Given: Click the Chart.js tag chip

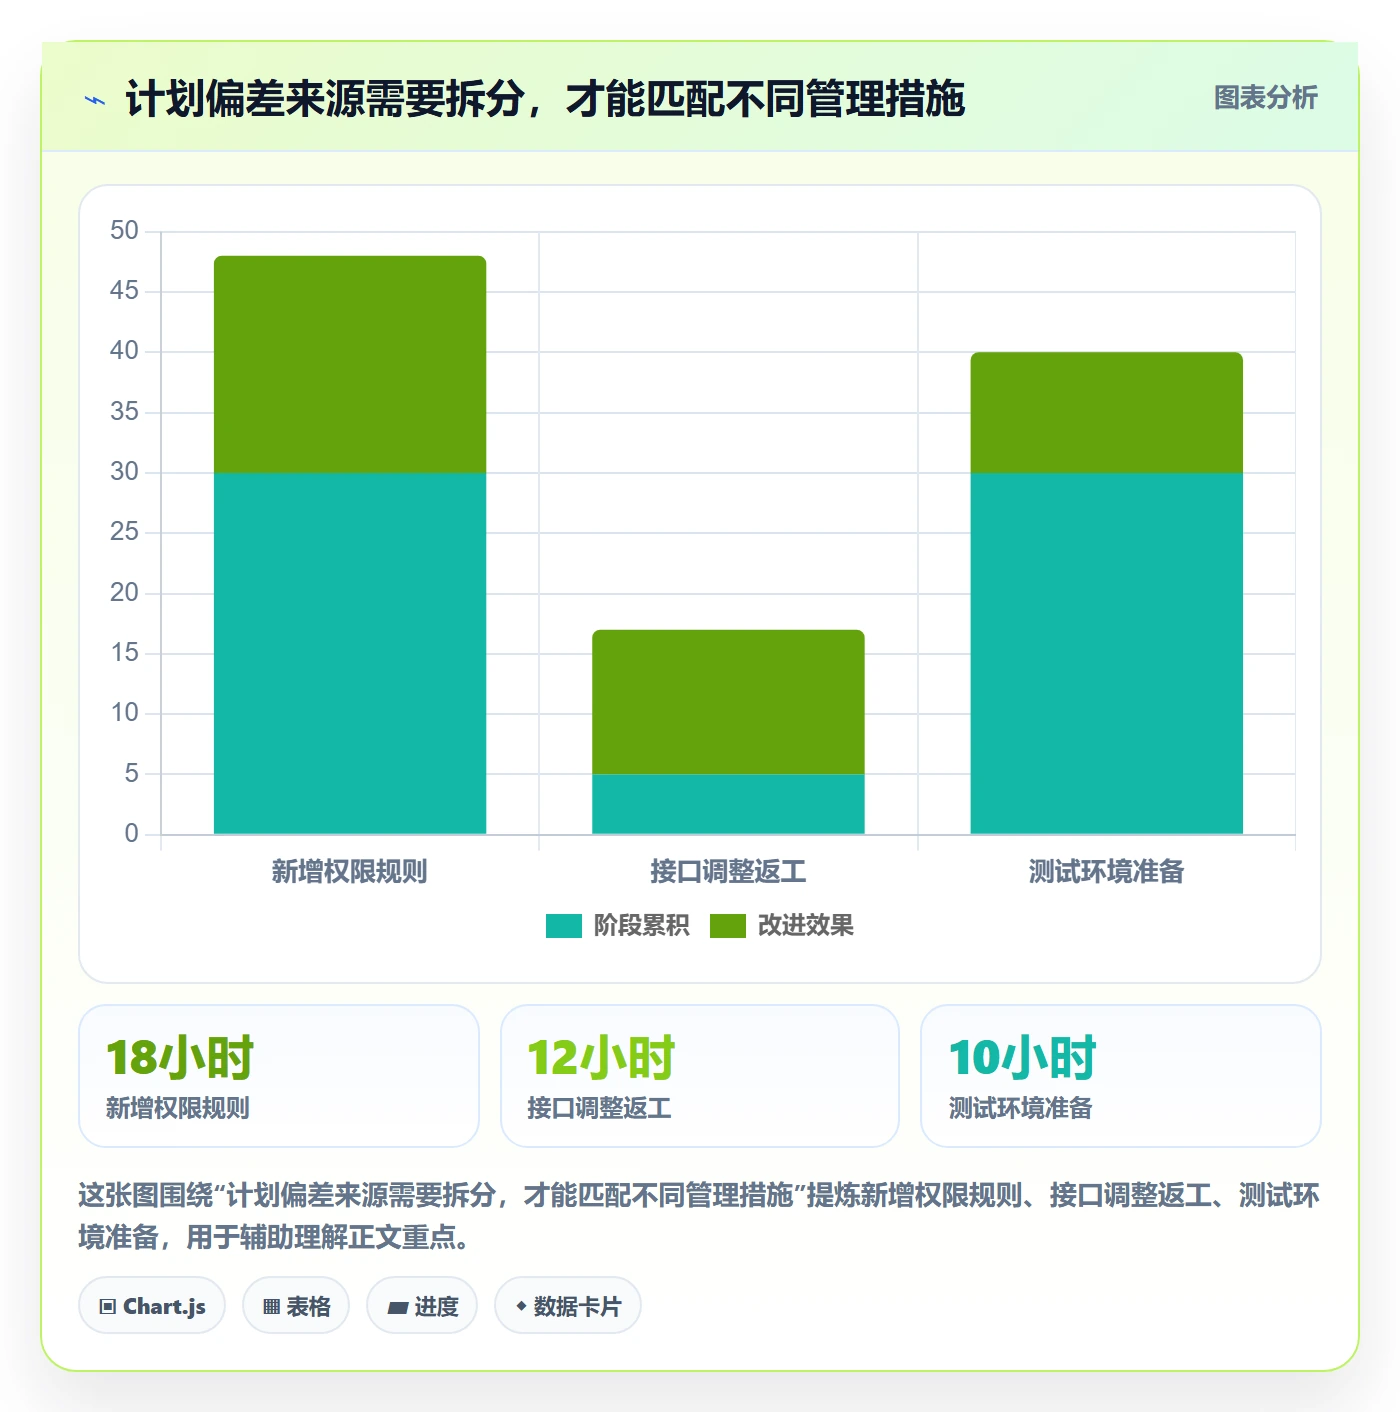Looking at the screenshot, I should (152, 1306).
